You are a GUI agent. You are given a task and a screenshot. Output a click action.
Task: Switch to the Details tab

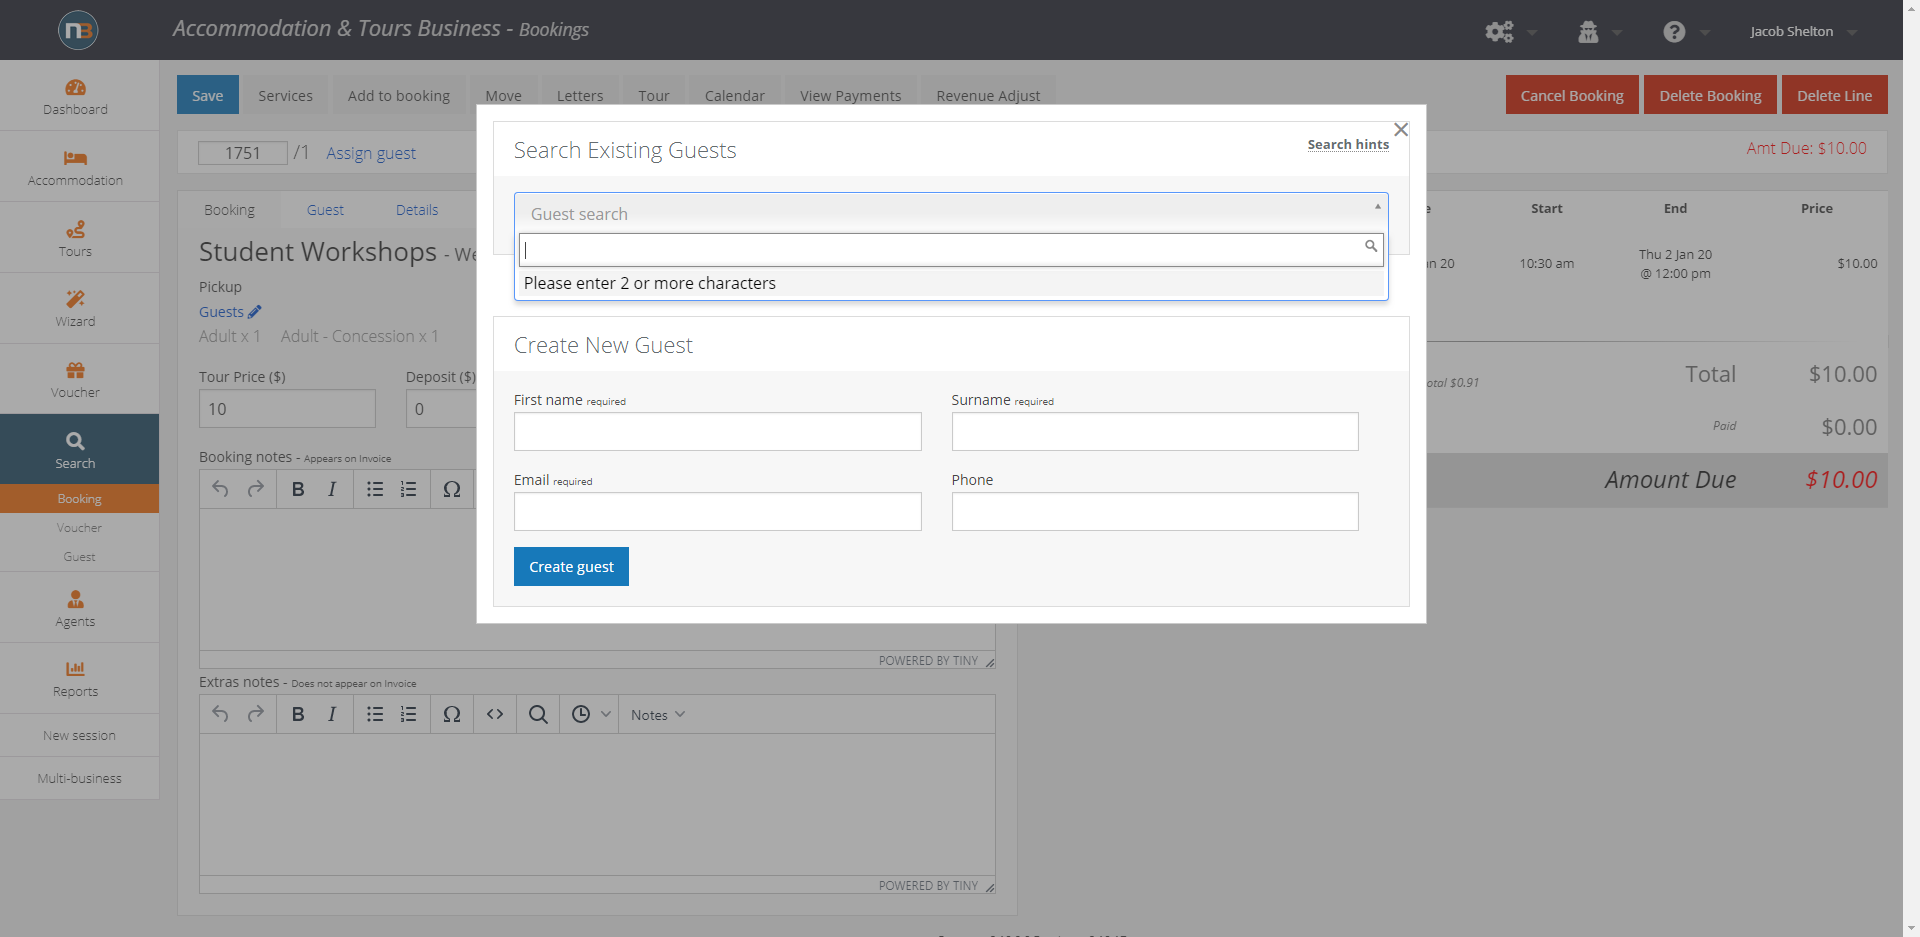click(x=417, y=210)
